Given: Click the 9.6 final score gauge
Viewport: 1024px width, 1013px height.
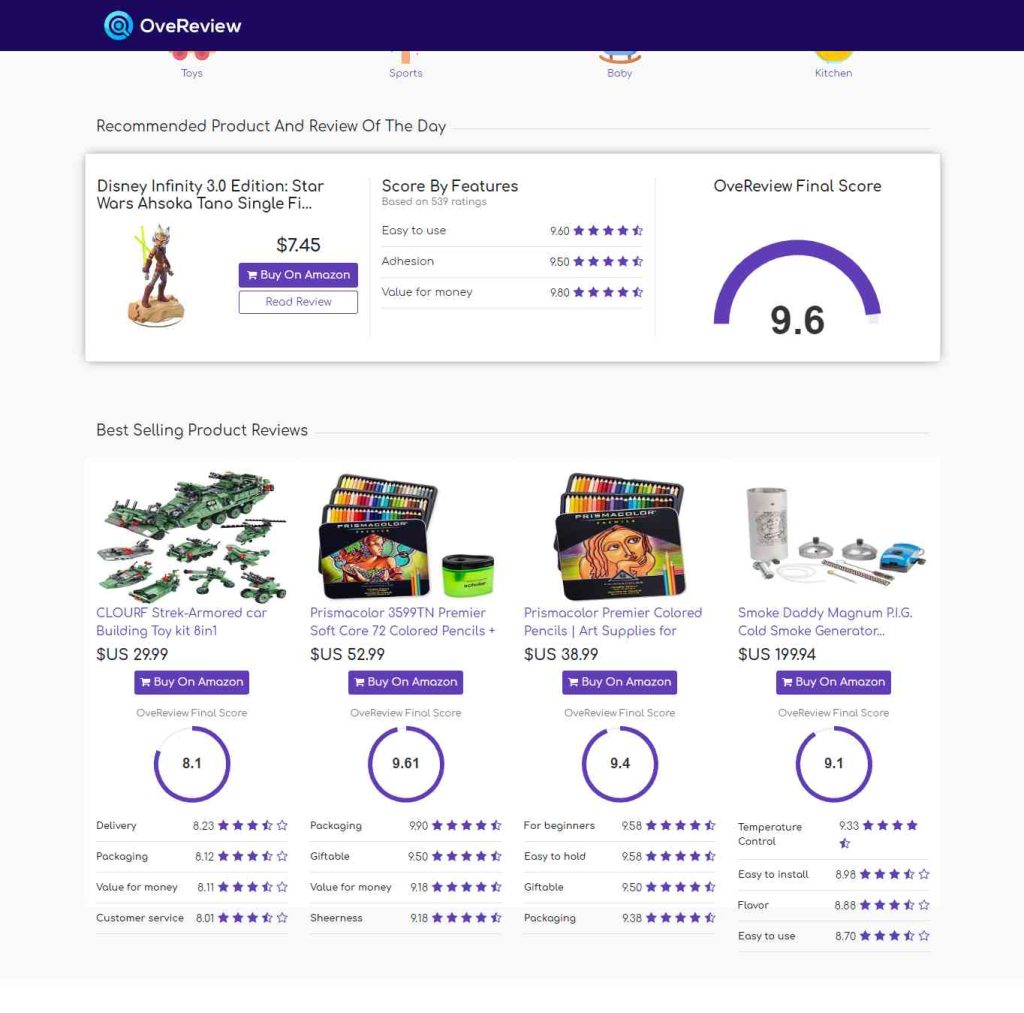Looking at the screenshot, I should [797, 288].
